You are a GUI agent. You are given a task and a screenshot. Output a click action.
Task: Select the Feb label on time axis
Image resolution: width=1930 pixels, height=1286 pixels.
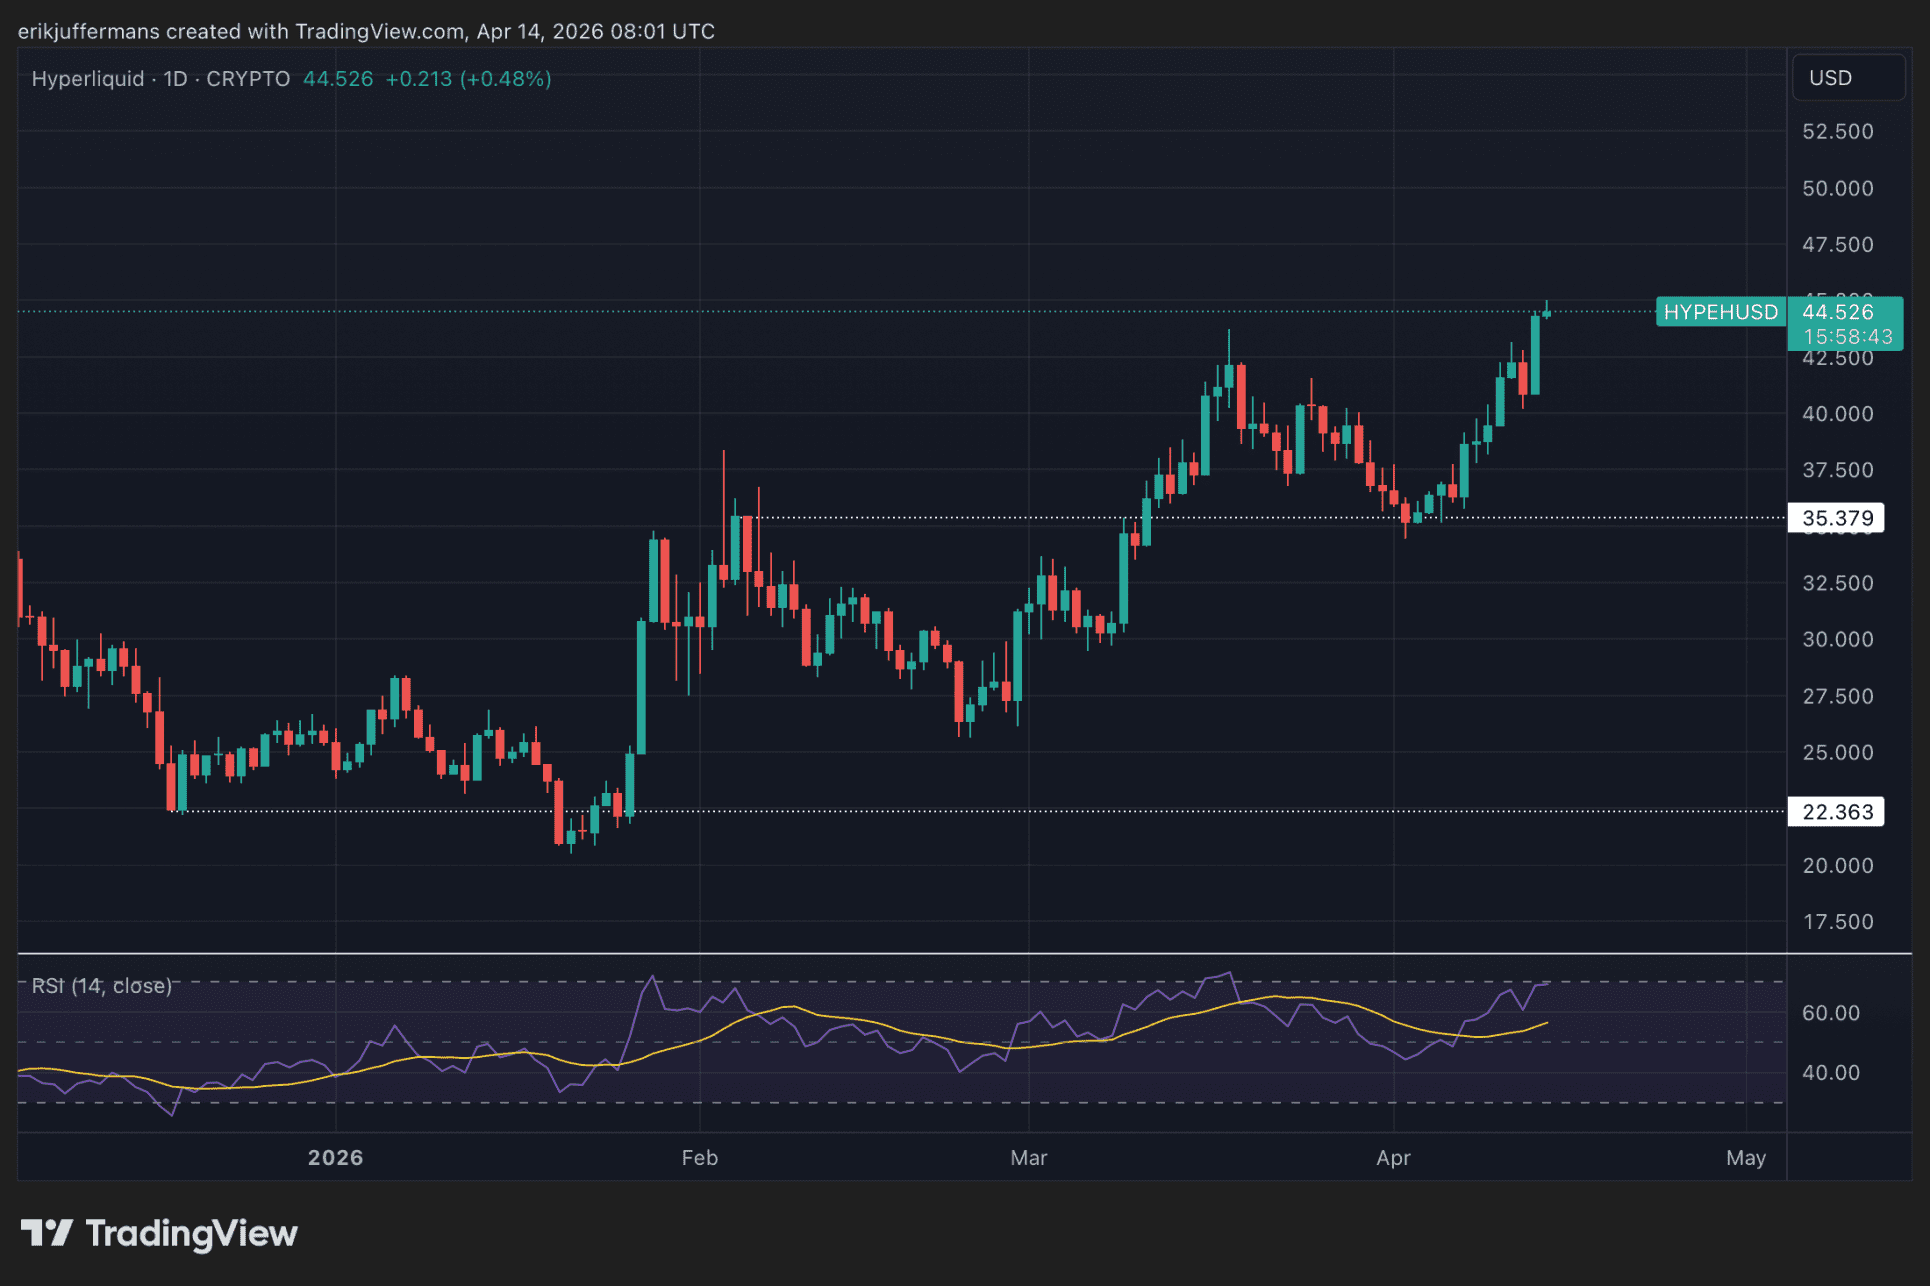coord(699,1158)
